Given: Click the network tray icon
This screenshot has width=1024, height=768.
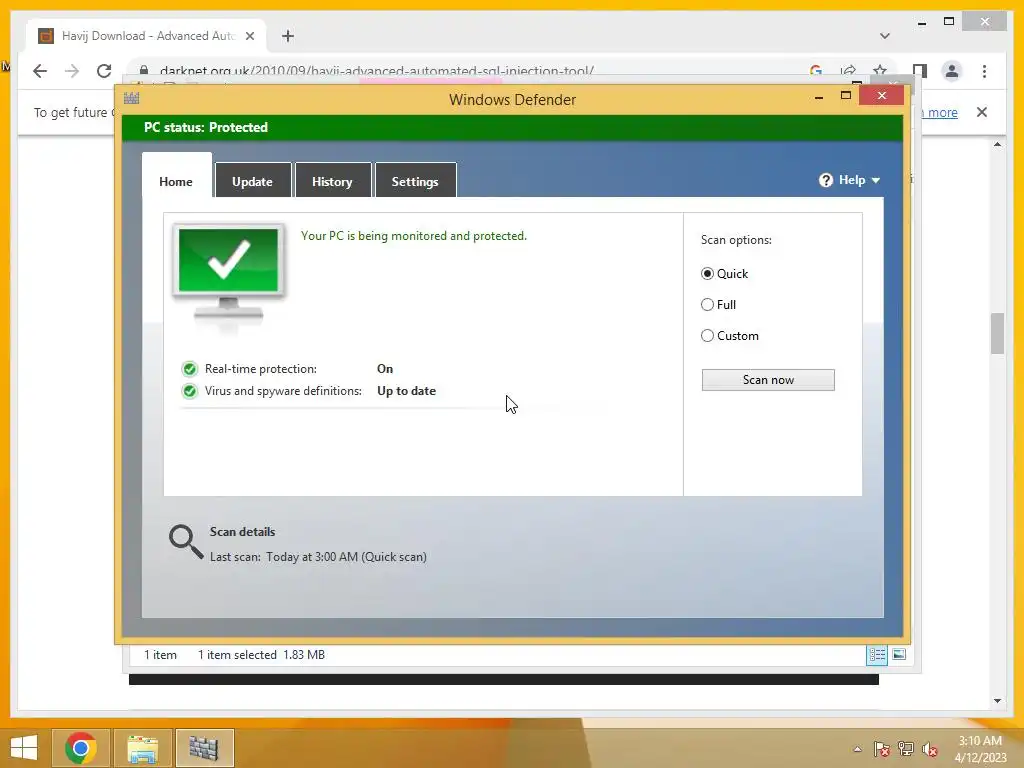Looking at the screenshot, I should (906, 749).
